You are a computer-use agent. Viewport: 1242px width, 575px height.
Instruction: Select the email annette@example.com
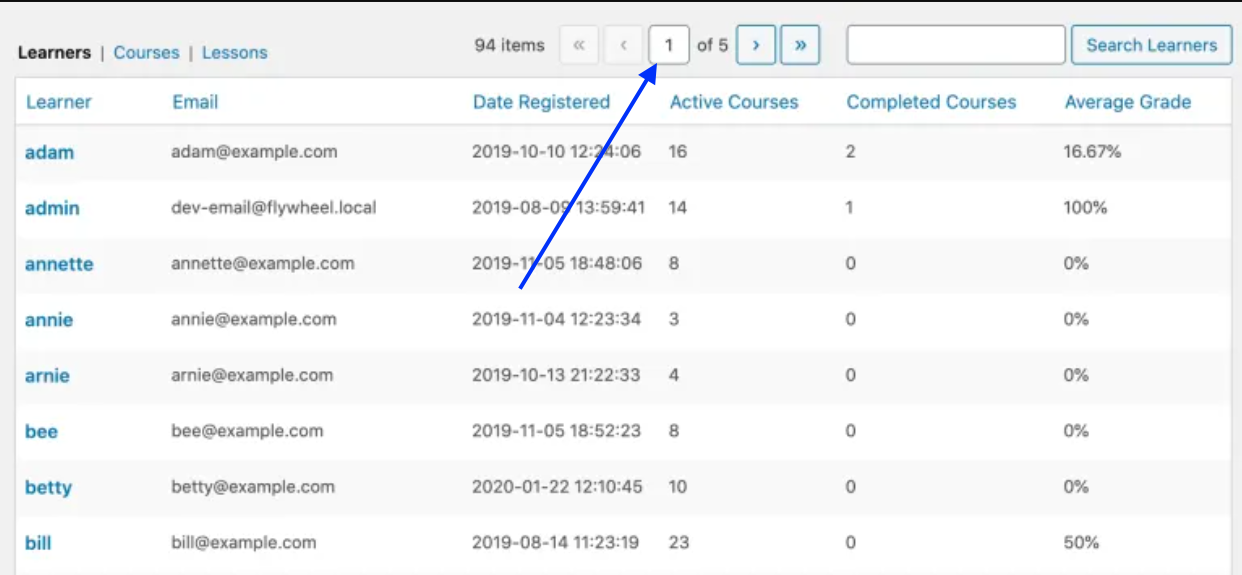click(x=263, y=264)
